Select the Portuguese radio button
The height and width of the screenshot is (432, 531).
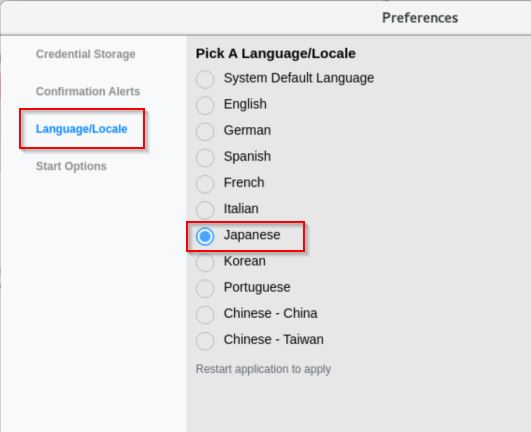pyautogui.click(x=205, y=288)
